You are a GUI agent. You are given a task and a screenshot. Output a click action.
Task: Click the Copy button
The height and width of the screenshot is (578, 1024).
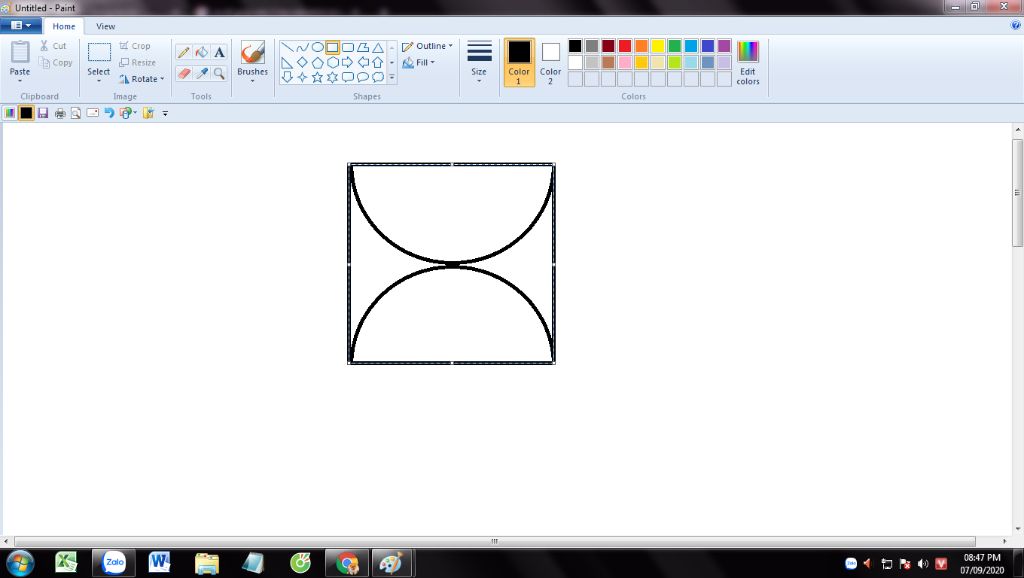[56, 63]
